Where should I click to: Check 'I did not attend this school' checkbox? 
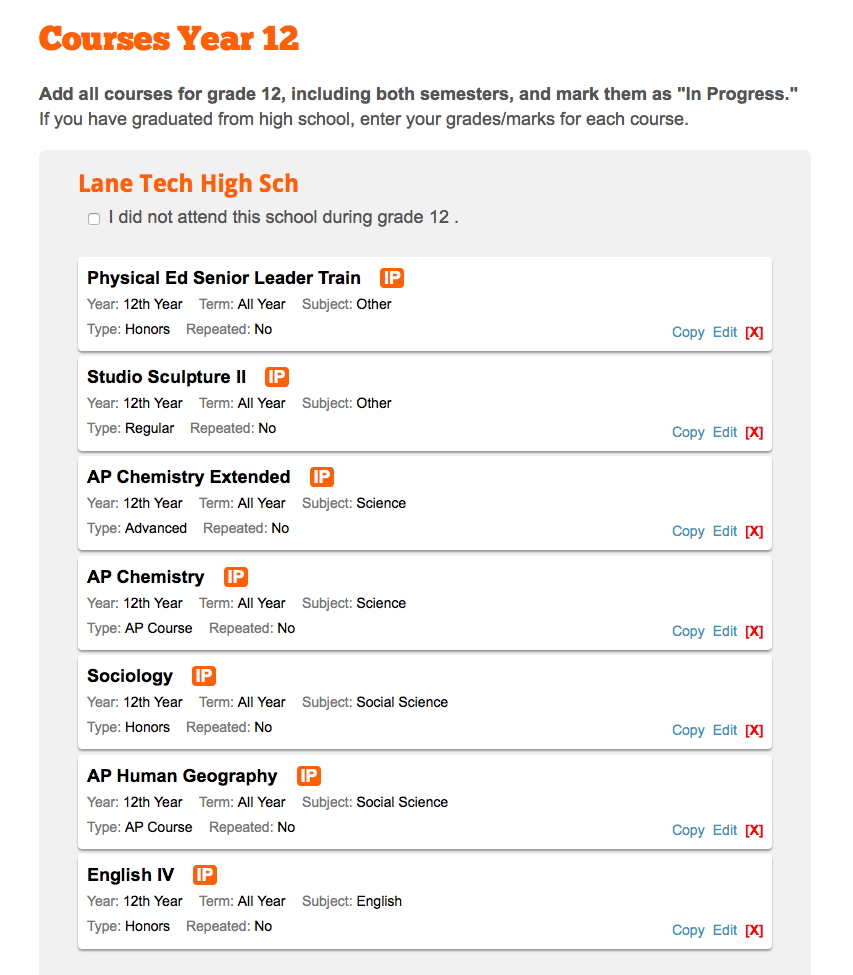click(x=94, y=219)
